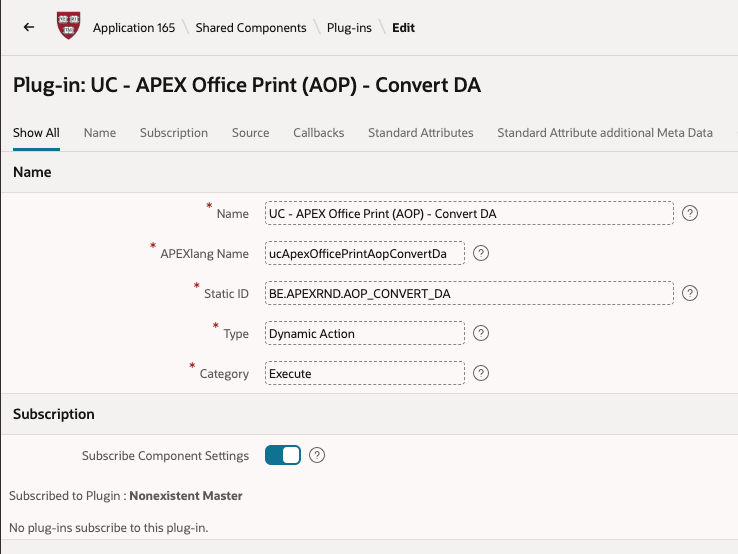
Task: Open help for Subscribe Component Settings
Action: pyautogui.click(x=317, y=455)
